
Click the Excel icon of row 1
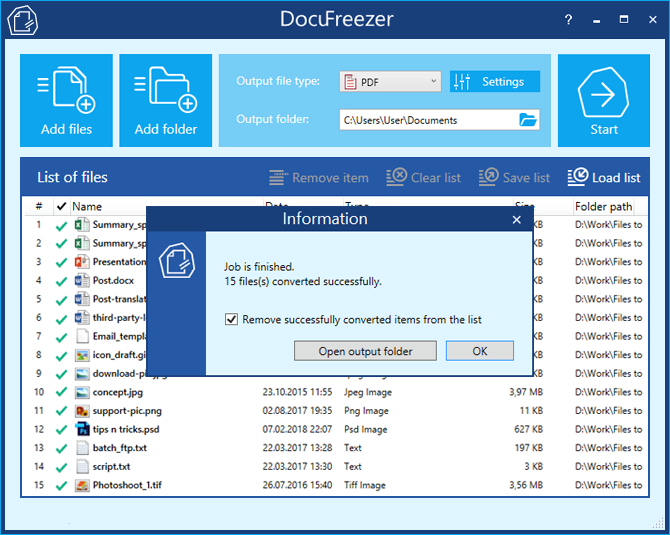pyautogui.click(x=82, y=224)
